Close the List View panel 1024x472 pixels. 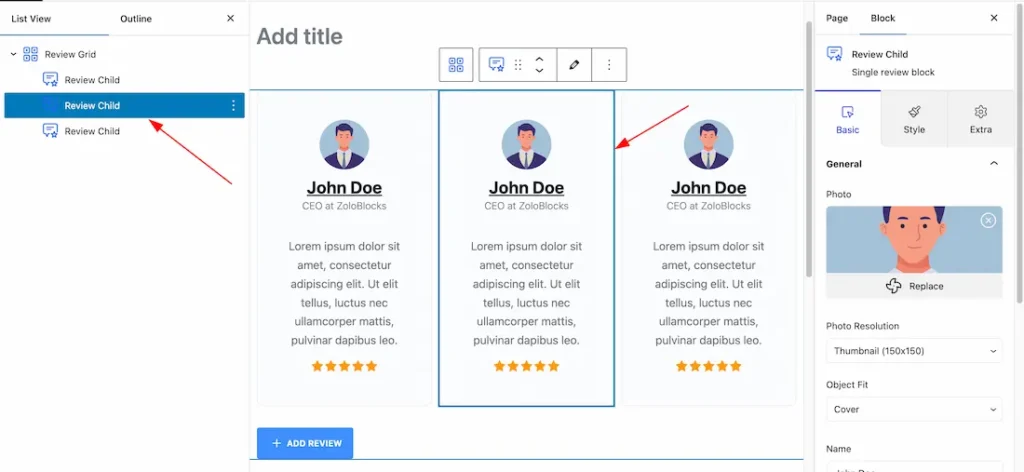tap(231, 18)
